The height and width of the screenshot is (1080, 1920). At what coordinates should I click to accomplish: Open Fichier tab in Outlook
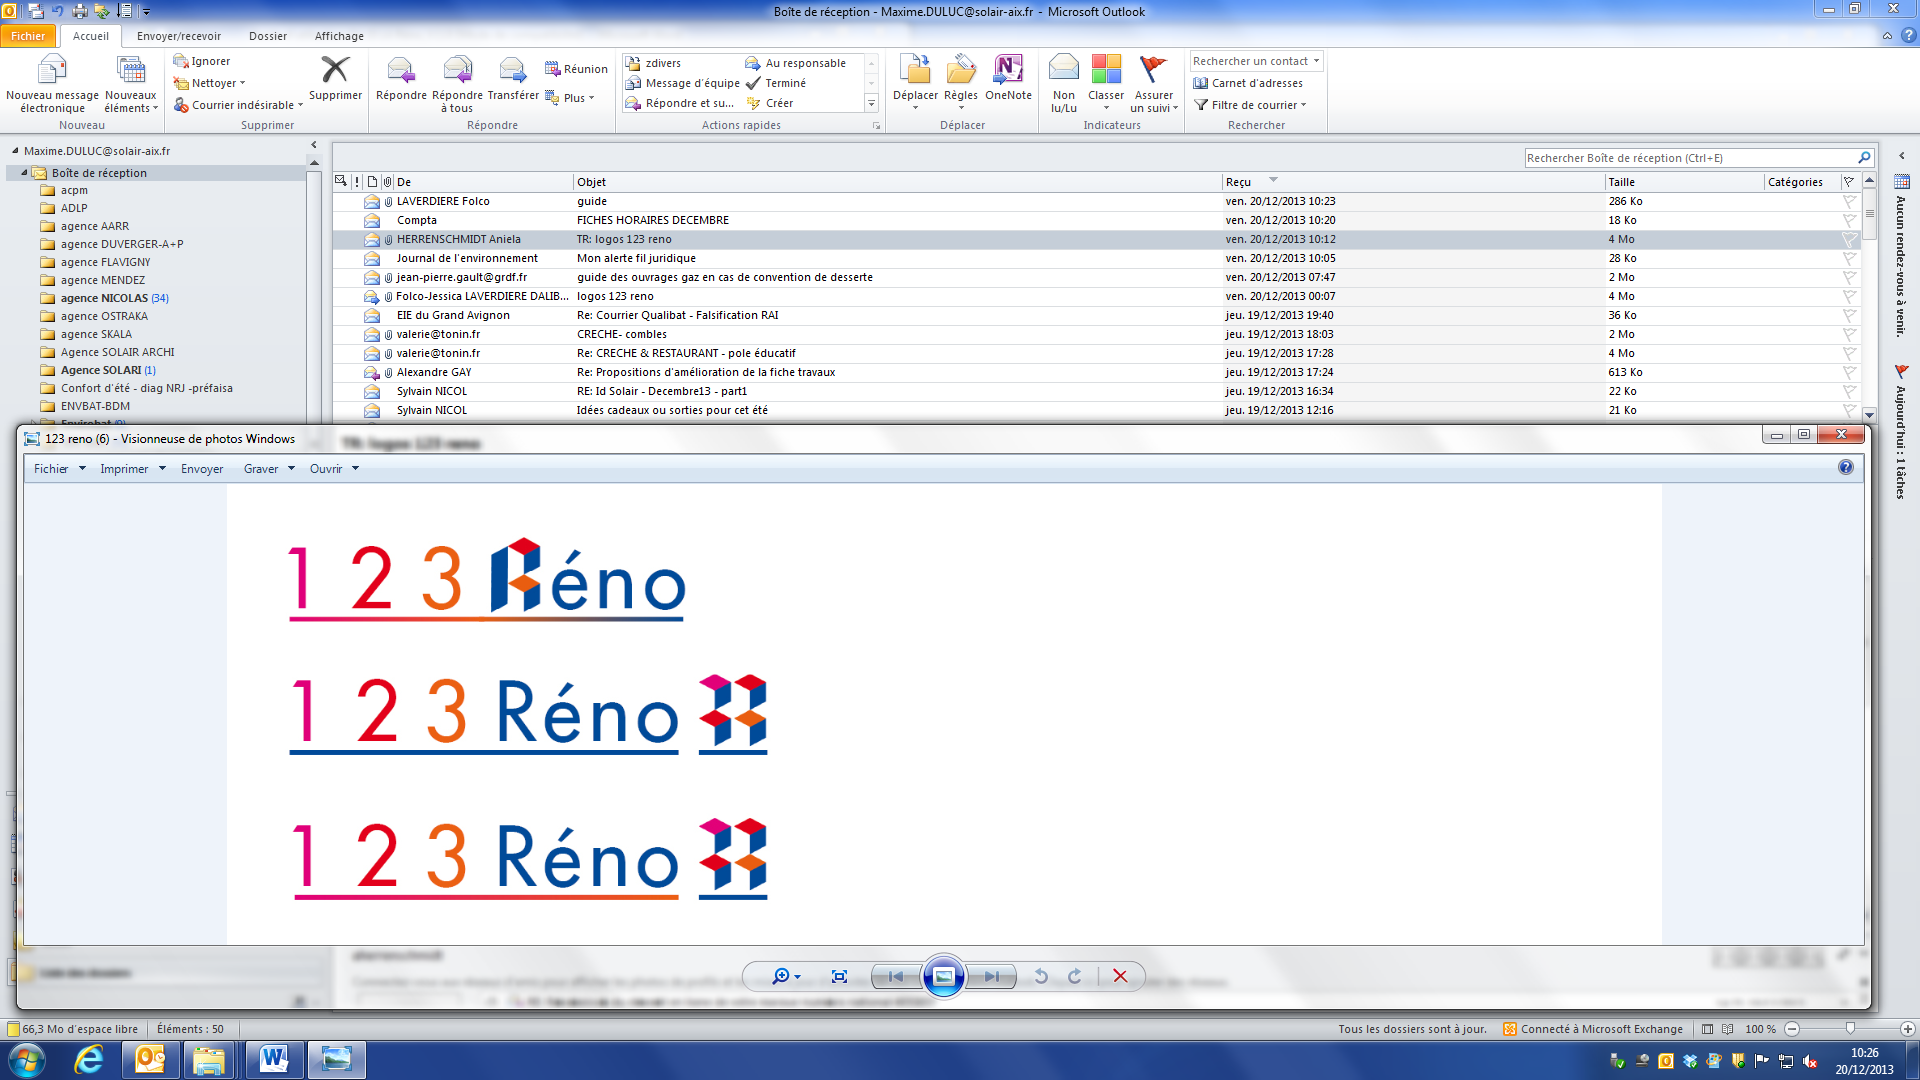28,36
